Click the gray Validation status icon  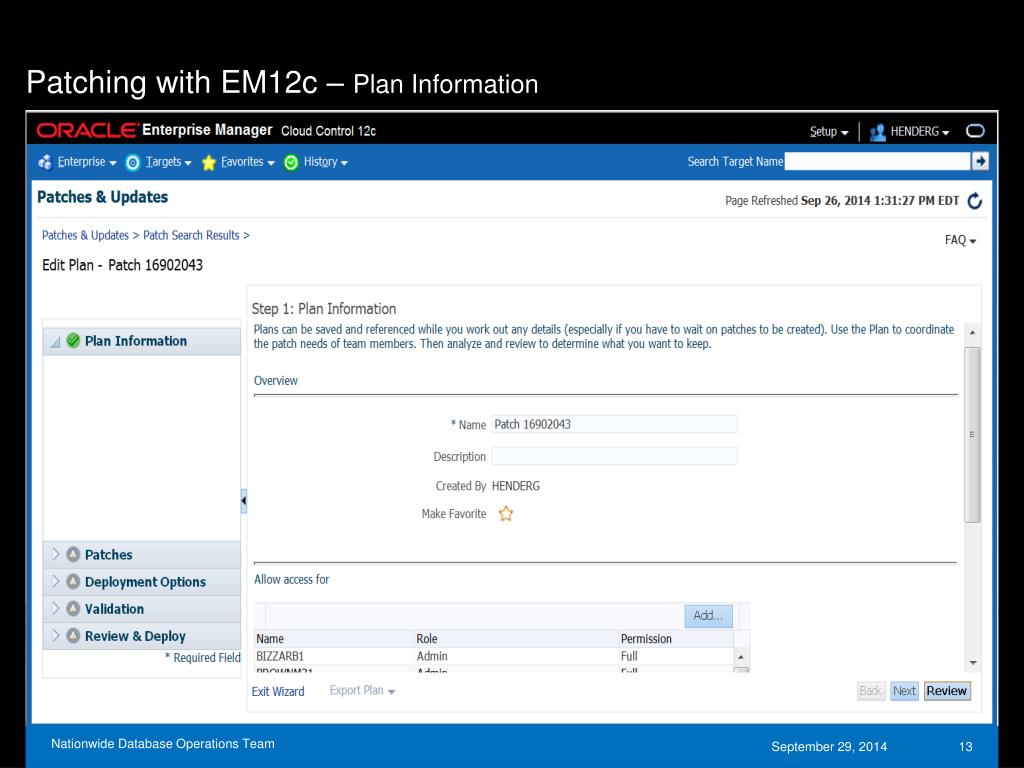tap(73, 609)
